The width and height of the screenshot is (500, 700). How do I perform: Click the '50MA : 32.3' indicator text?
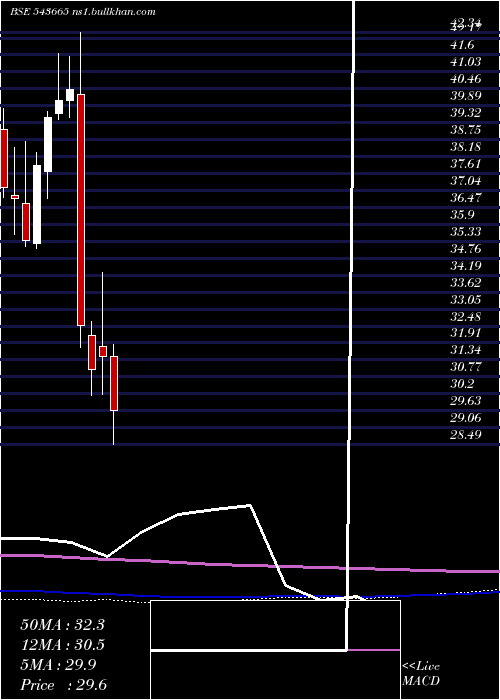click(62, 625)
